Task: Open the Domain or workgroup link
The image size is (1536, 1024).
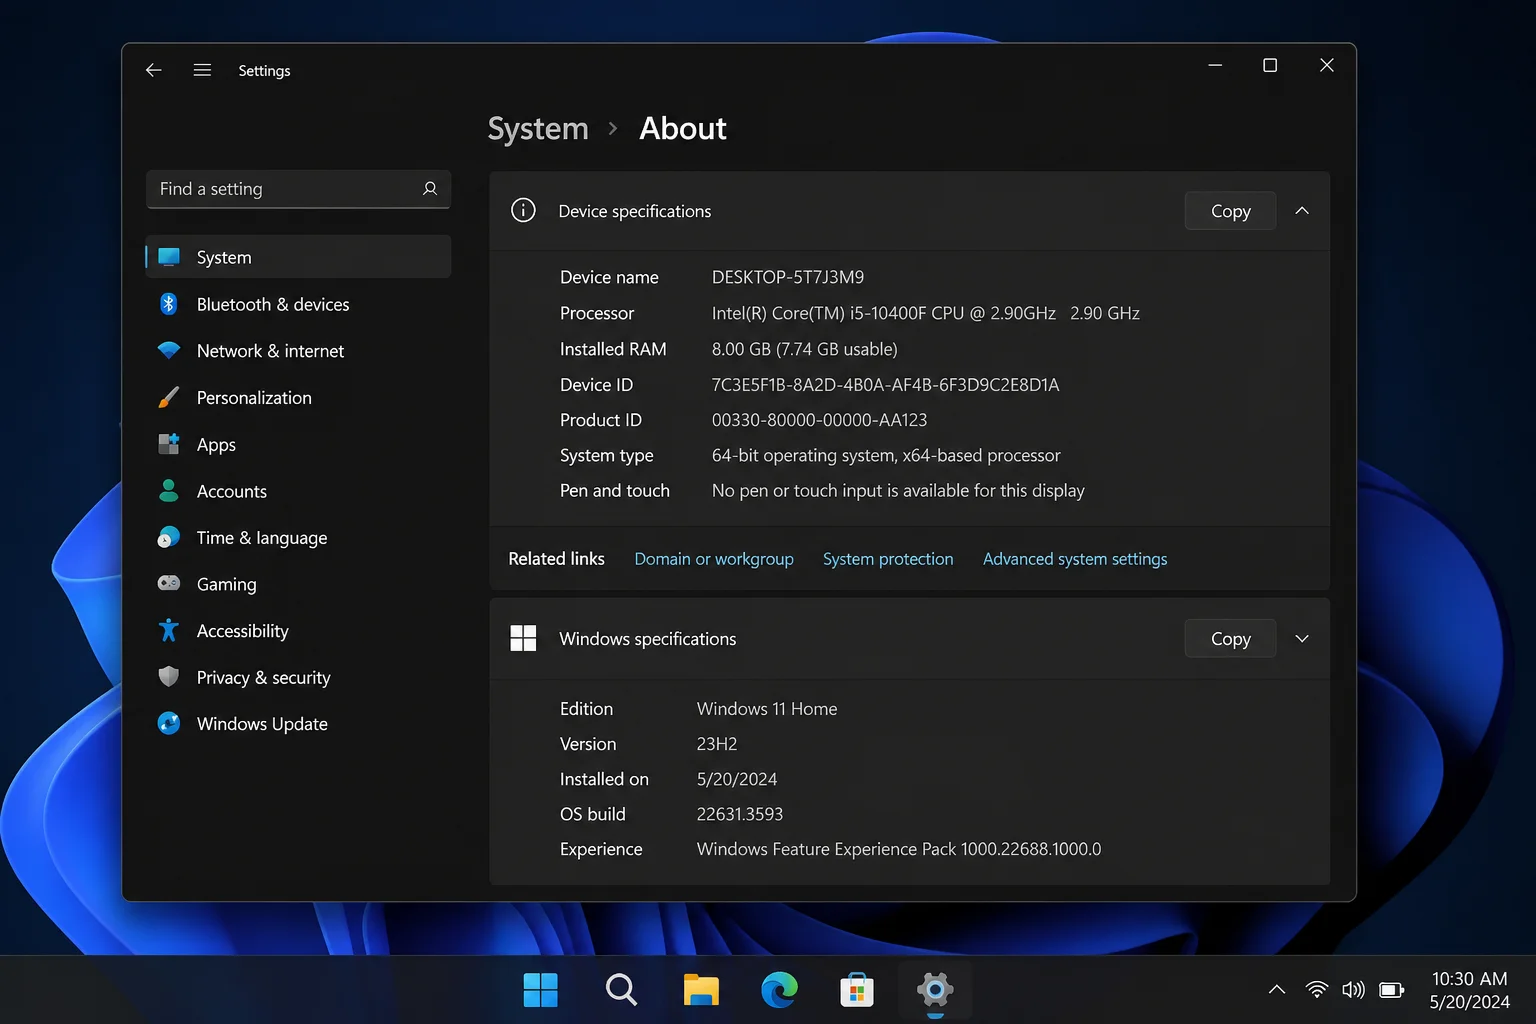Action: [x=714, y=558]
